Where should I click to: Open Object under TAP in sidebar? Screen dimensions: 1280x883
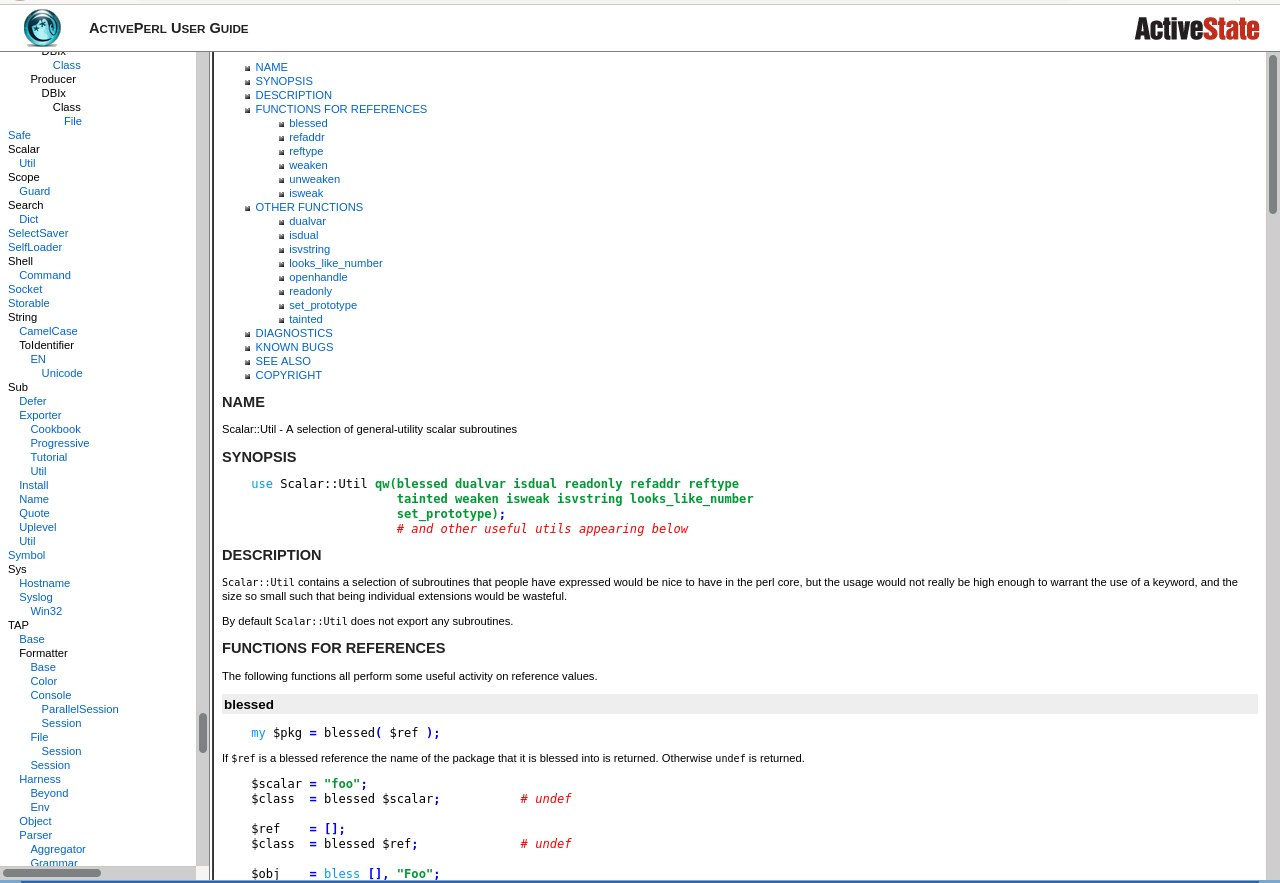pyautogui.click(x=35, y=821)
